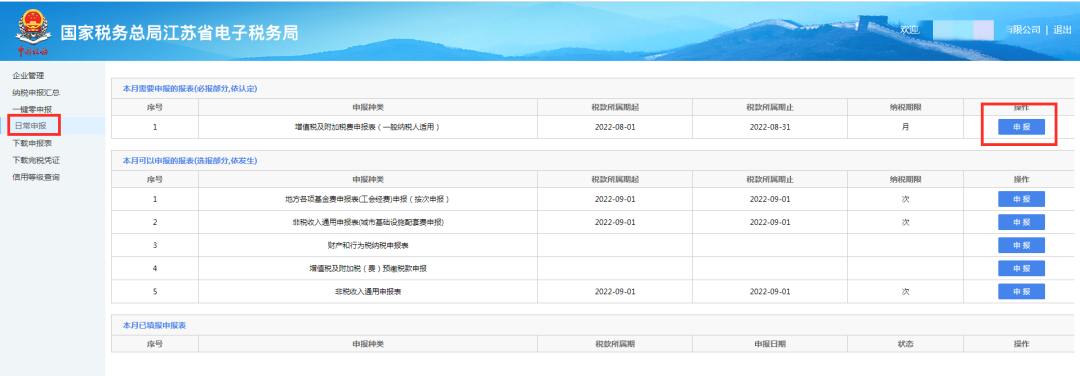Click the 国家税务总局江苏省电子税务局 title
Screen dimensions: 1080x376
click(x=179, y=32)
